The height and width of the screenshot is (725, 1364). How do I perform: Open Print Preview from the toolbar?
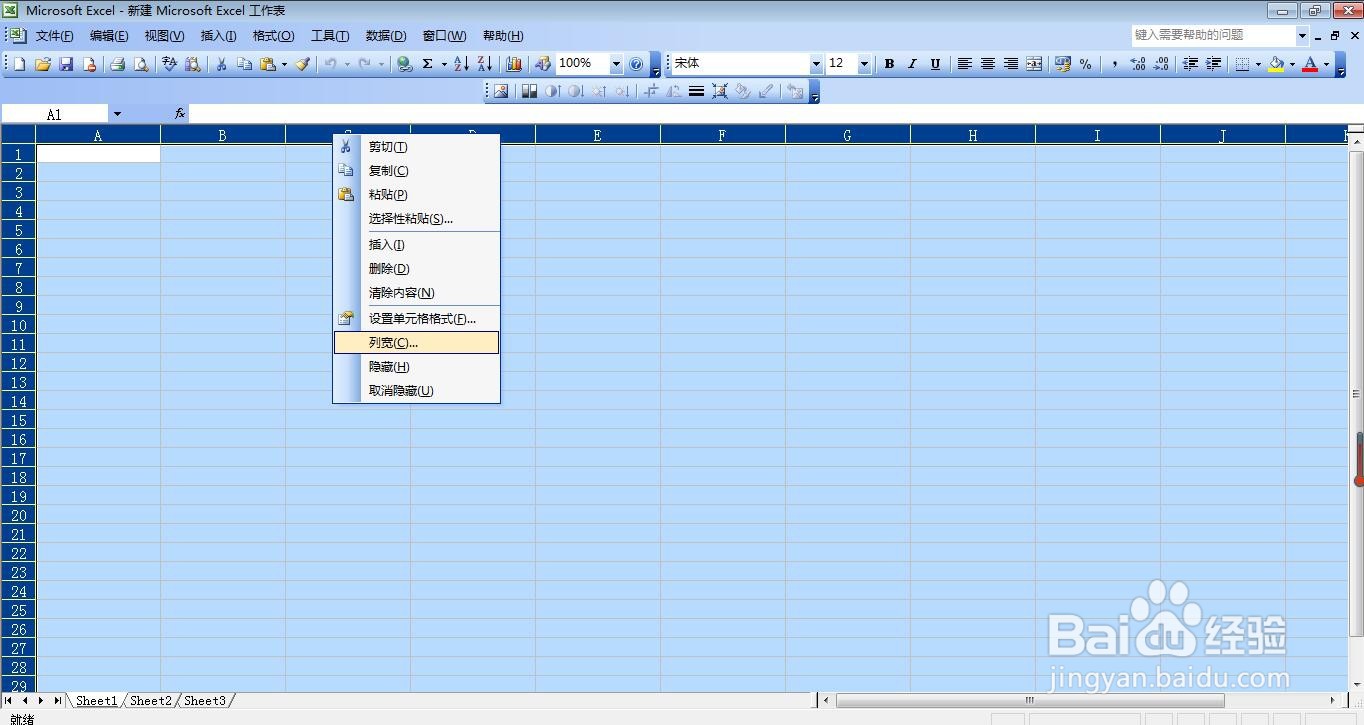(x=141, y=64)
